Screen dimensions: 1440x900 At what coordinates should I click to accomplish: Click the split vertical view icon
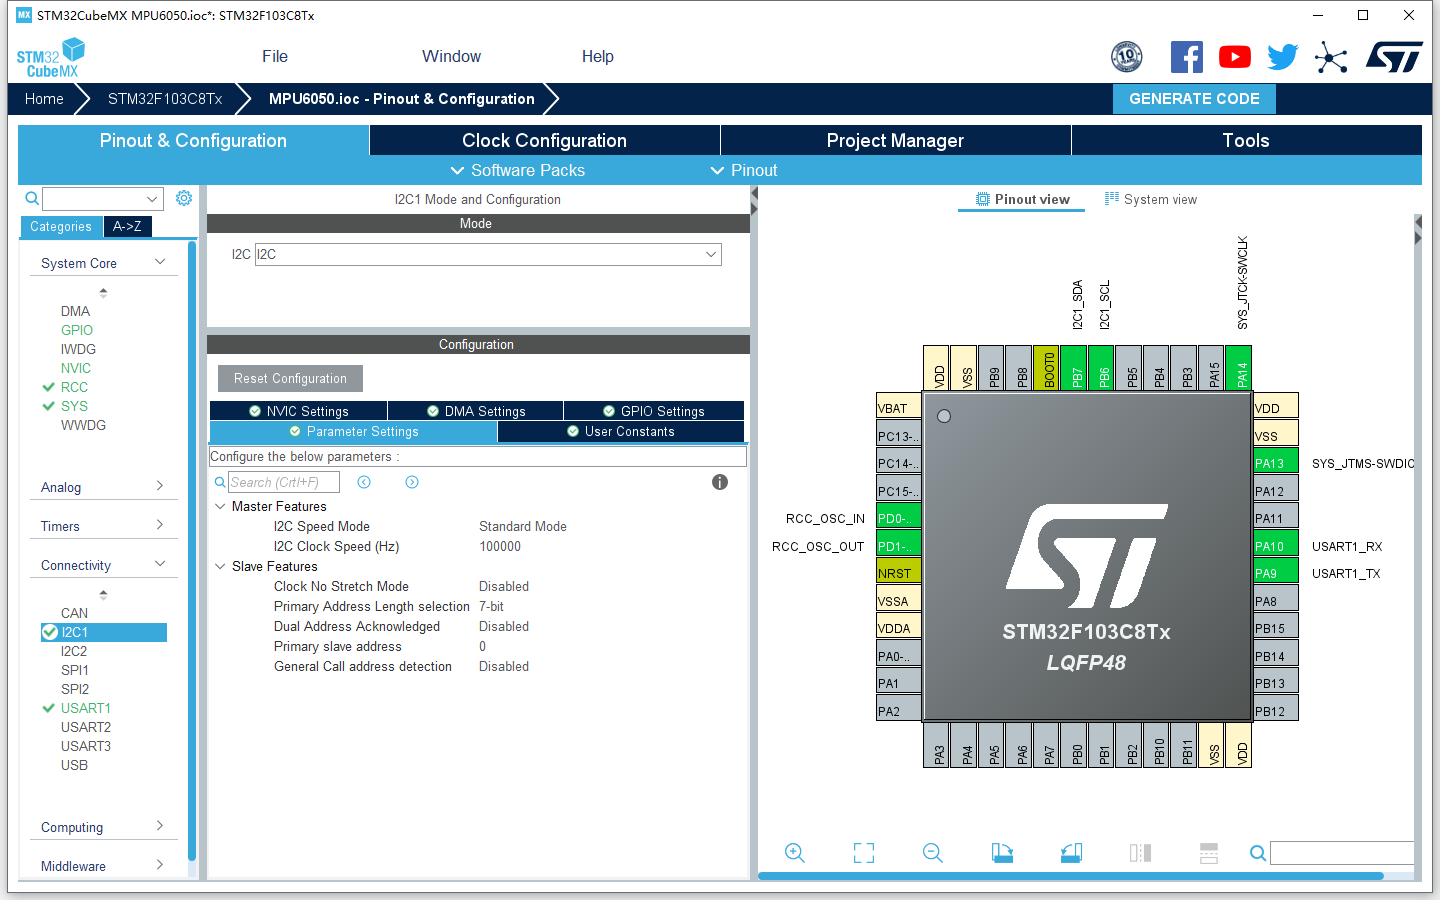tap(1140, 853)
